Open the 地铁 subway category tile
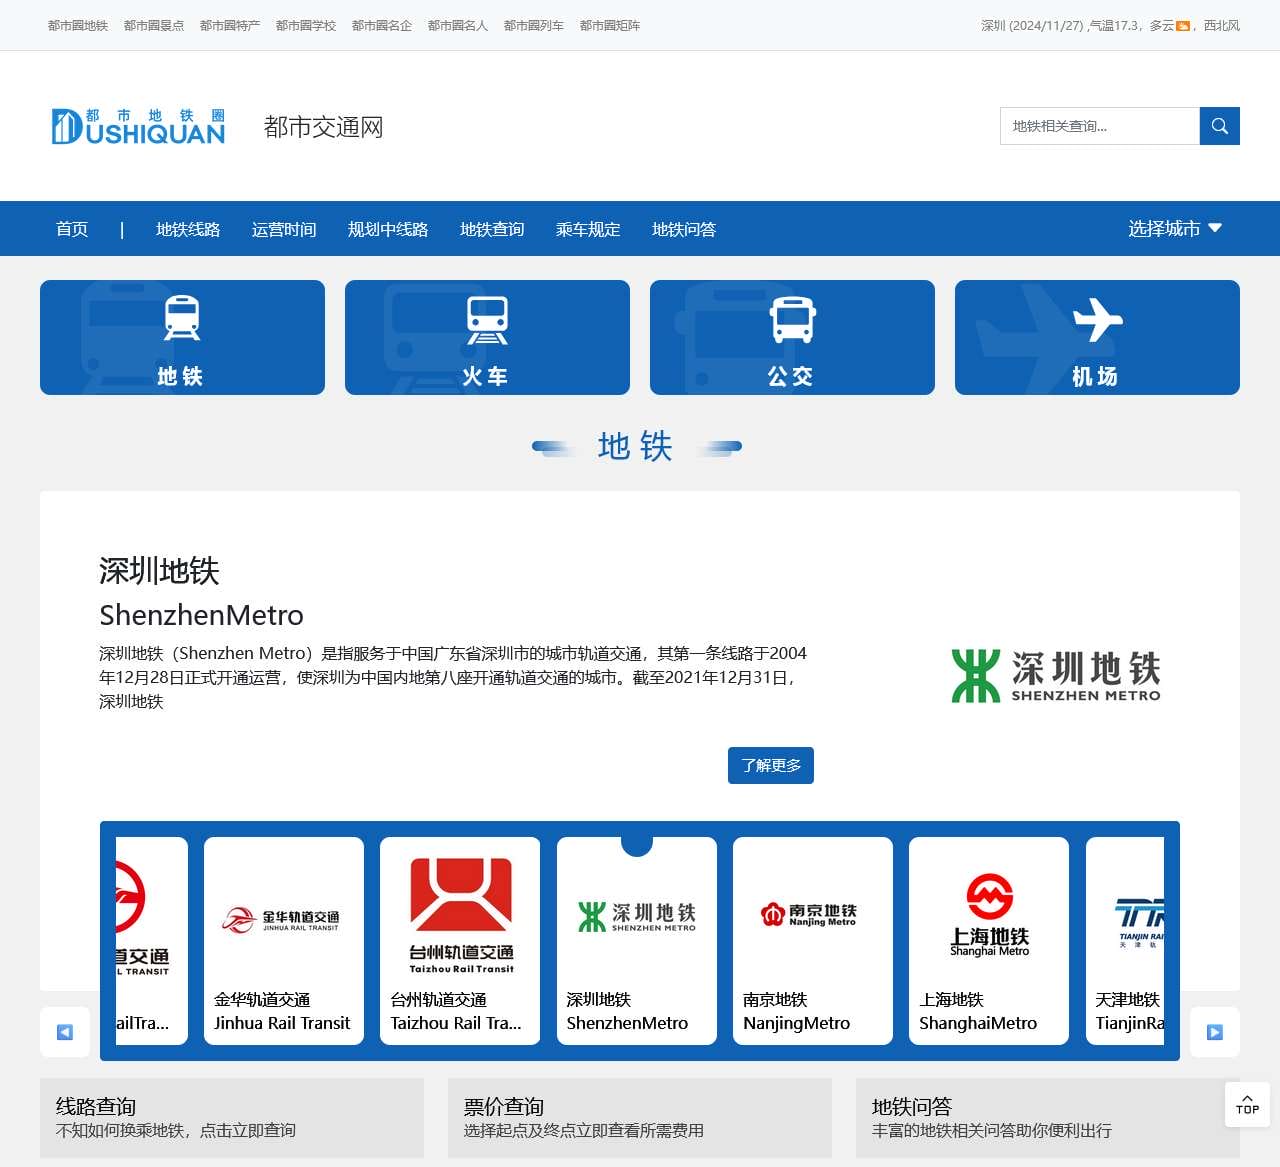Screen dimensions: 1280x1167 182,337
